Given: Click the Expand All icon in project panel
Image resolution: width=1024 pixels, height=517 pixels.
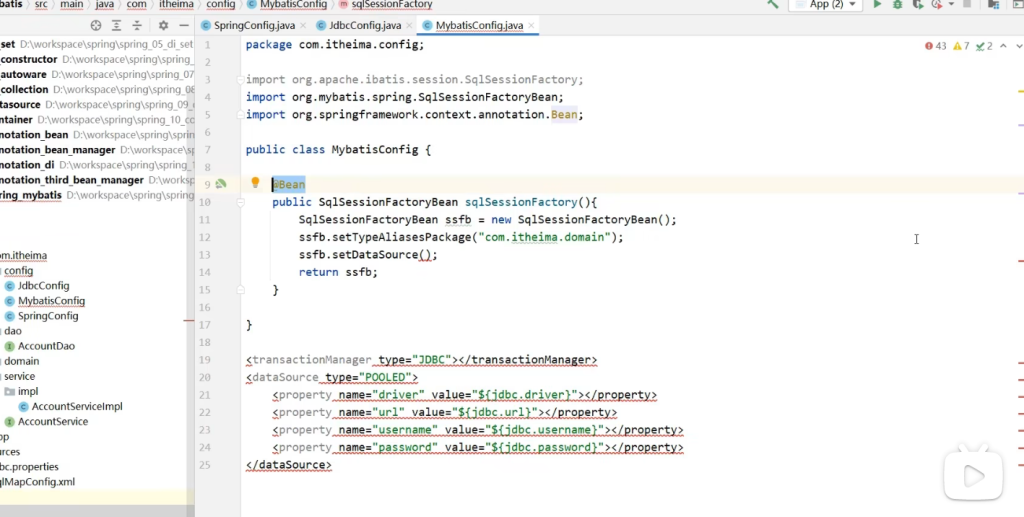Looking at the screenshot, I should (118, 25).
